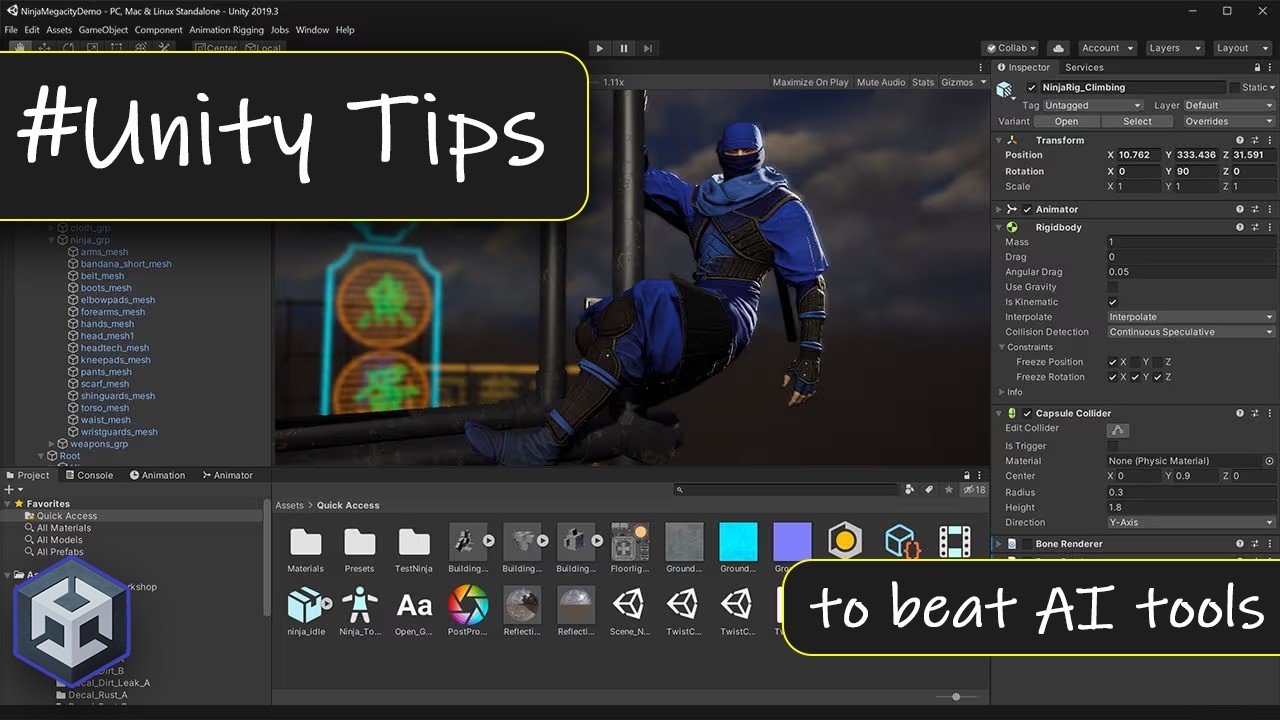Open the Direction dropdown showing Y-Axis
This screenshot has height=720, width=1280.
click(x=1191, y=523)
